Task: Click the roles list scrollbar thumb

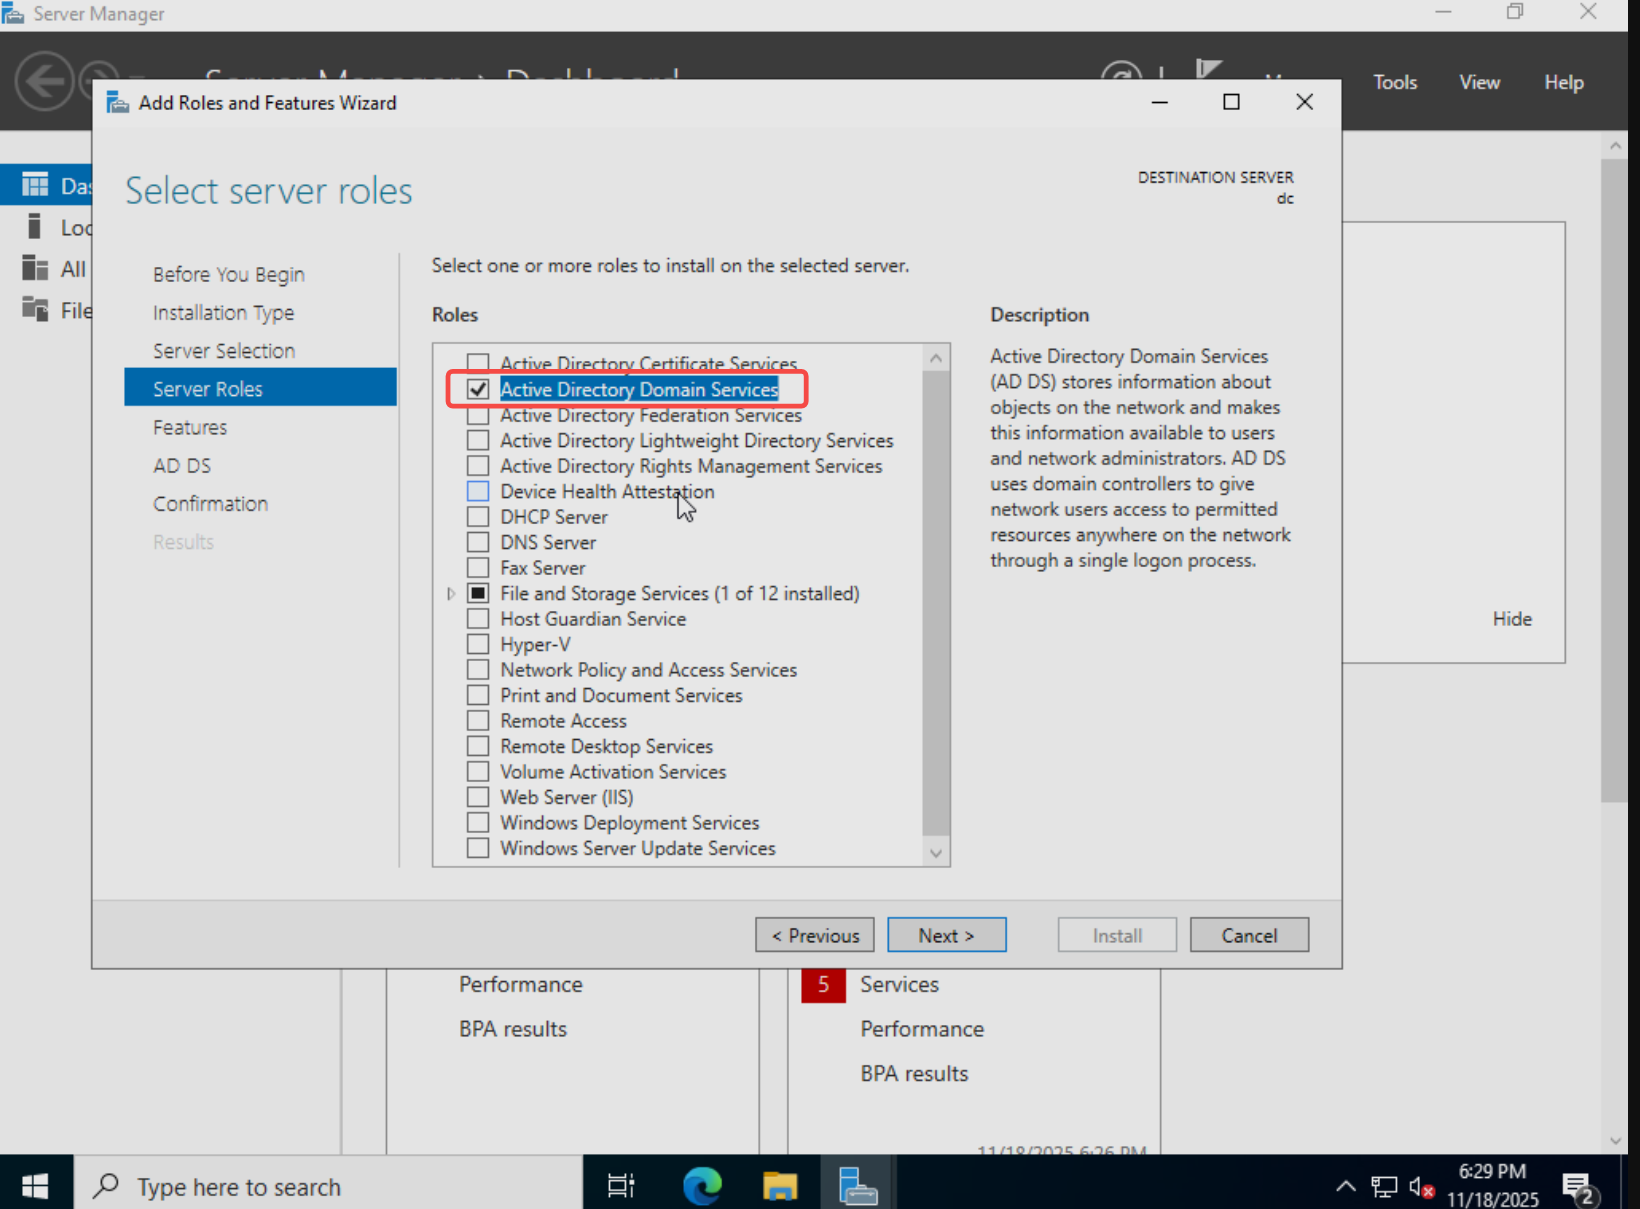Action: tap(936, 603)
